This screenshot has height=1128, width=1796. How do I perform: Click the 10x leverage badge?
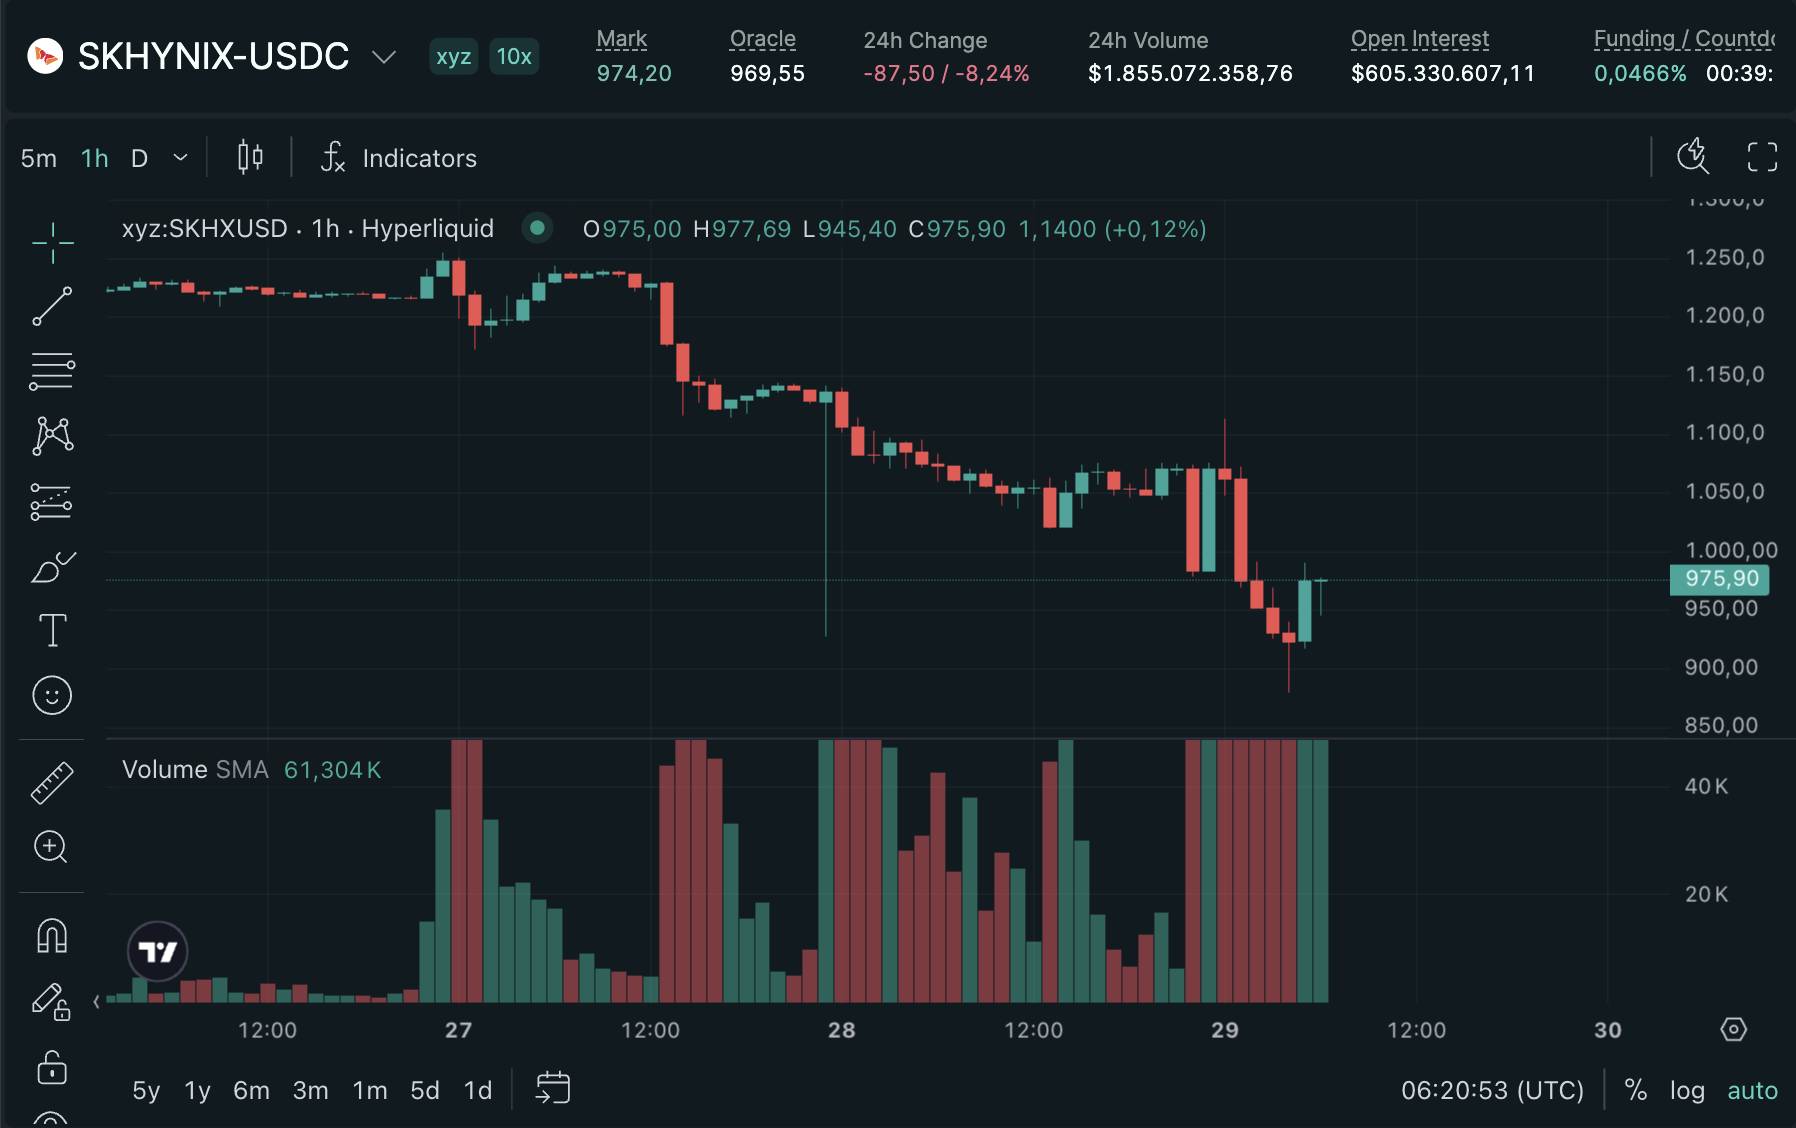(x=514, y=56)
